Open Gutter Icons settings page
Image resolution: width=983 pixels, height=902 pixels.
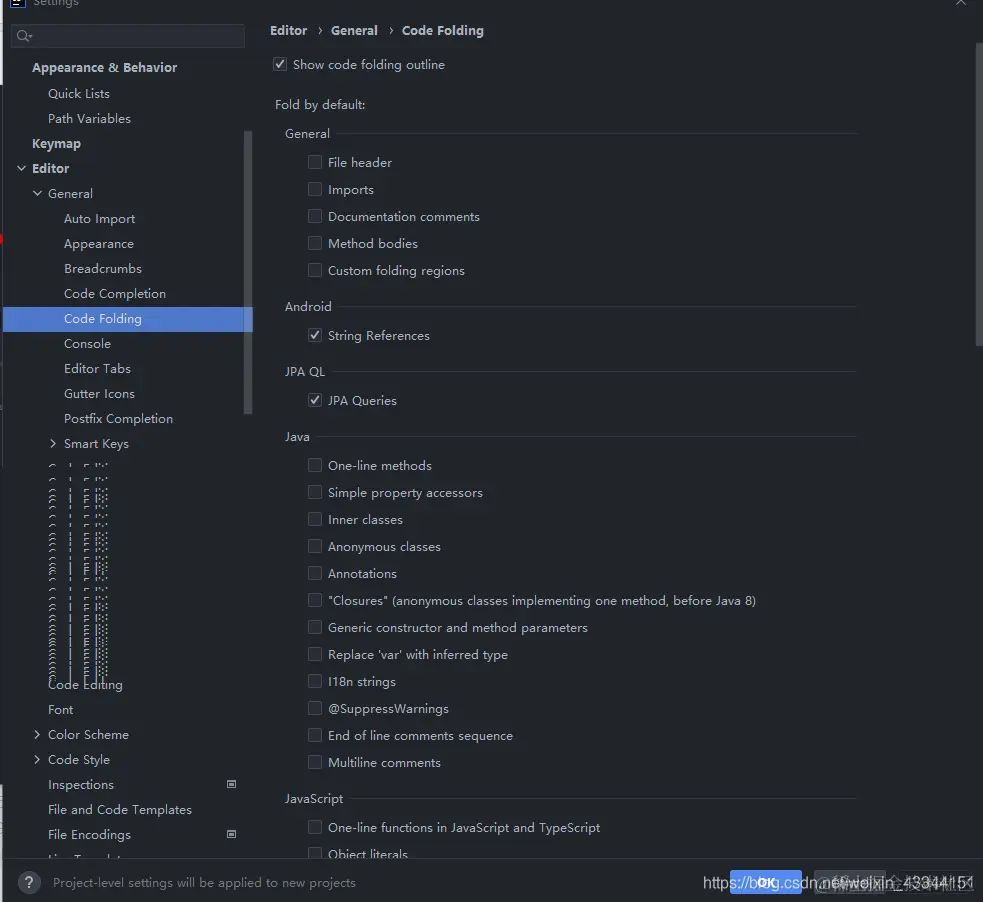99,394
